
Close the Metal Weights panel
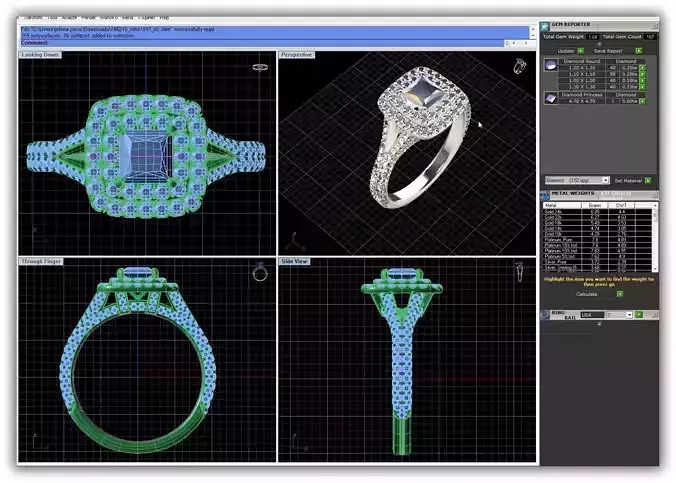[x=654, y=195]
